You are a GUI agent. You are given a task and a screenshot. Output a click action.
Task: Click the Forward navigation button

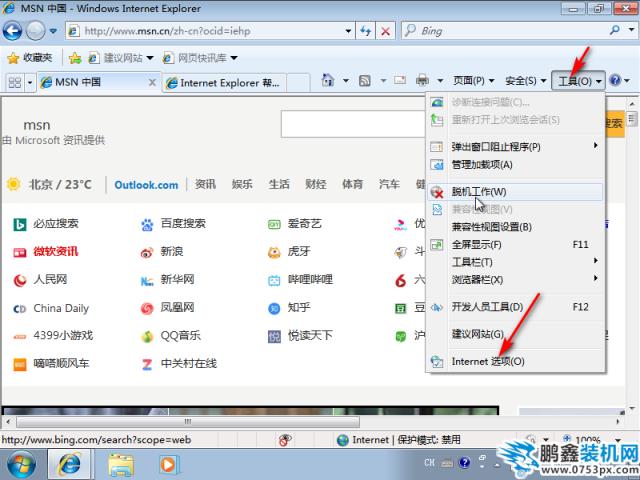36,31
